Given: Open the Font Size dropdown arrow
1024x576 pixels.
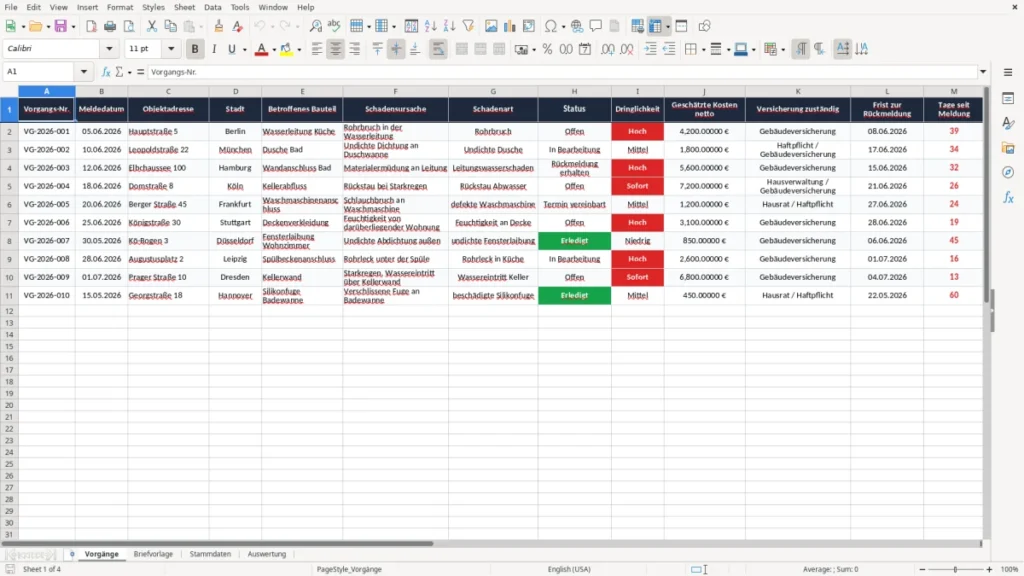Looking at the screenshot, I should click(171, 48).
